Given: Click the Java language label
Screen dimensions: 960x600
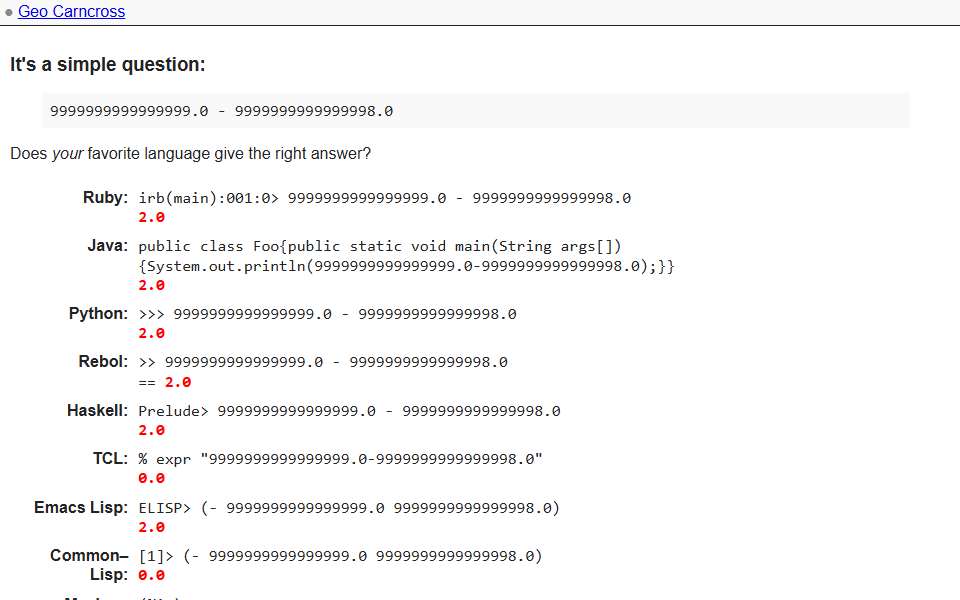Looking at the screenshot, I should tap(108, 246).
